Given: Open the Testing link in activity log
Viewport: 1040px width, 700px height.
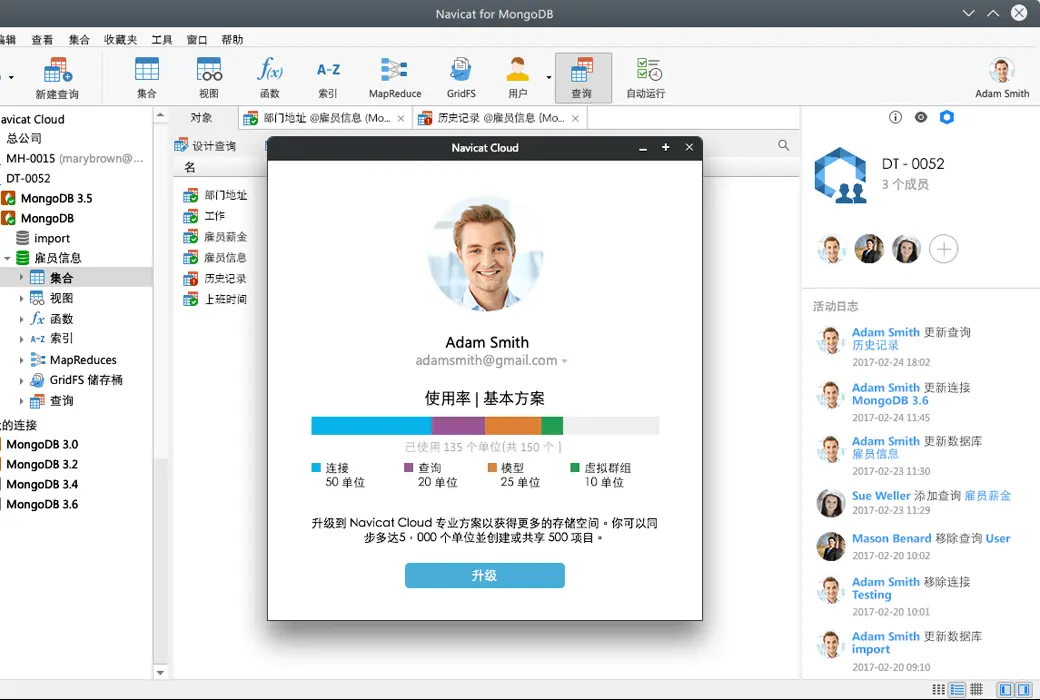Looking at the screenshot, I should (872, 595).
